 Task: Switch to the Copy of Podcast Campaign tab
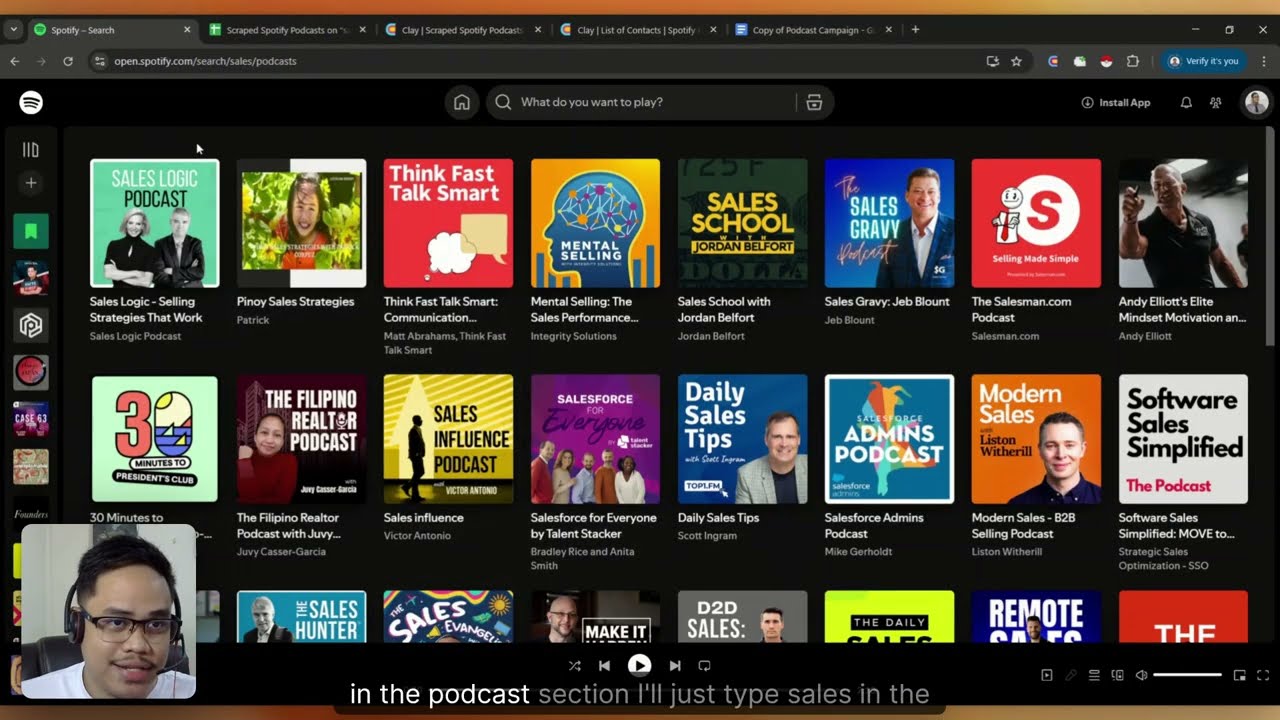814,30
